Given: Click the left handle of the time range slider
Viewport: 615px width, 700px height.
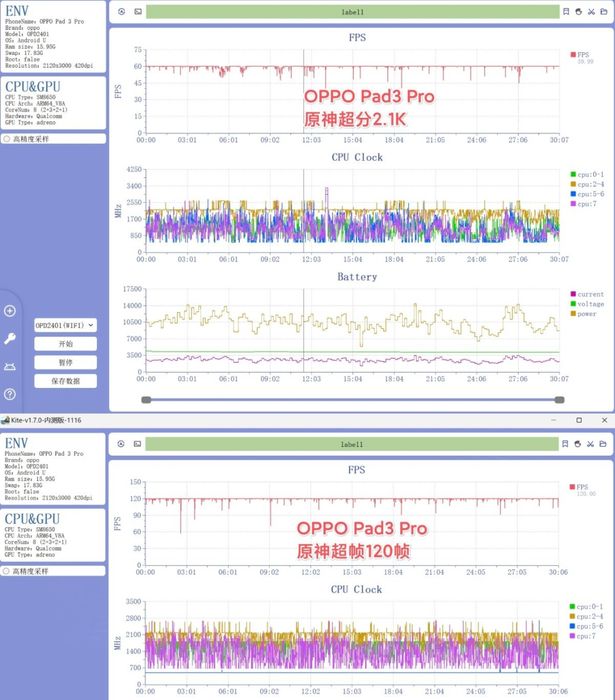Looking at the screenshot, I should [x=146, y=400].
